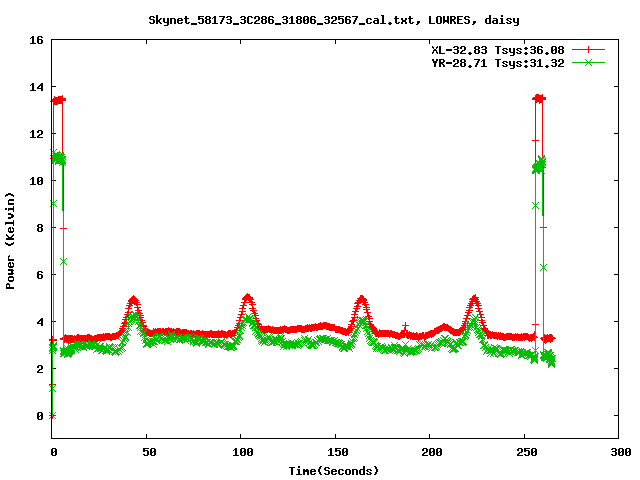This screenshot has width=640, height=480.
Task: Click y-axis tick label 6
Action: [40, 275]
